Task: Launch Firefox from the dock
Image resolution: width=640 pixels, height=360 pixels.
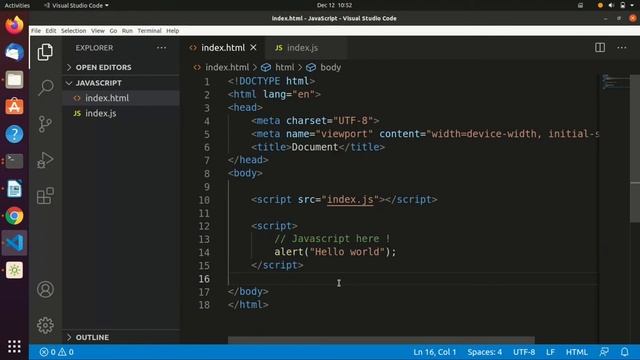Action: click(14, 25)
